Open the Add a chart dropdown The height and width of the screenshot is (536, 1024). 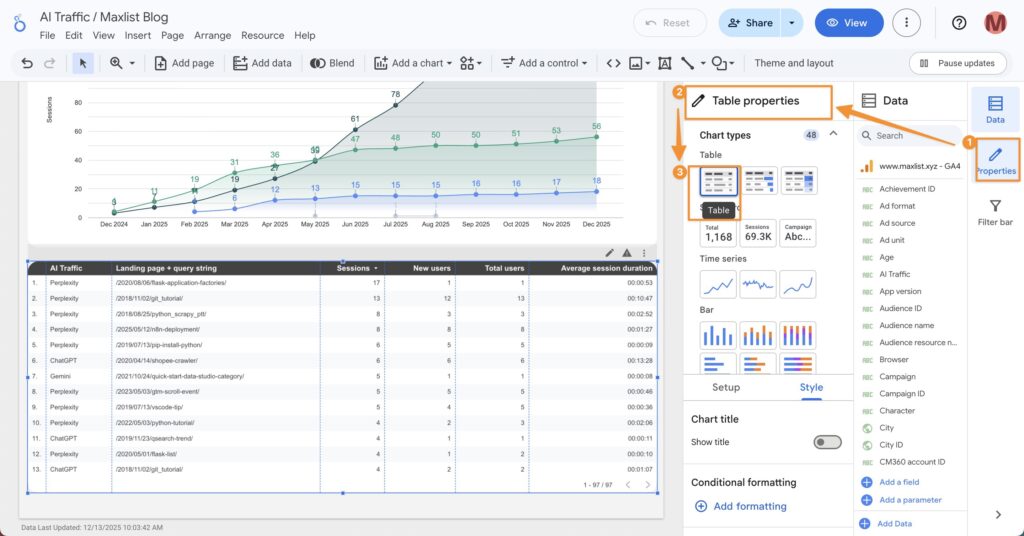pyautogui.click(x=413, y=63)
